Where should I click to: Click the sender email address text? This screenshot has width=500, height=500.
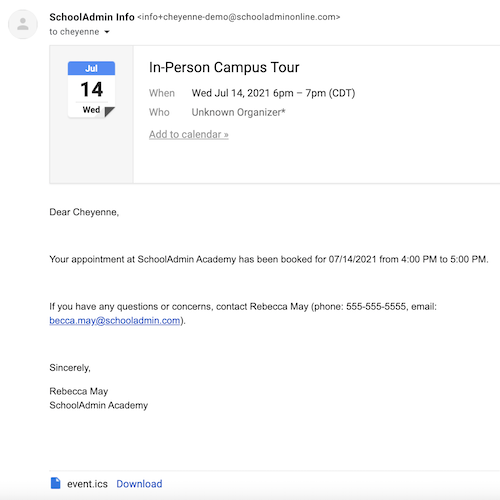[x=239, y=17]
